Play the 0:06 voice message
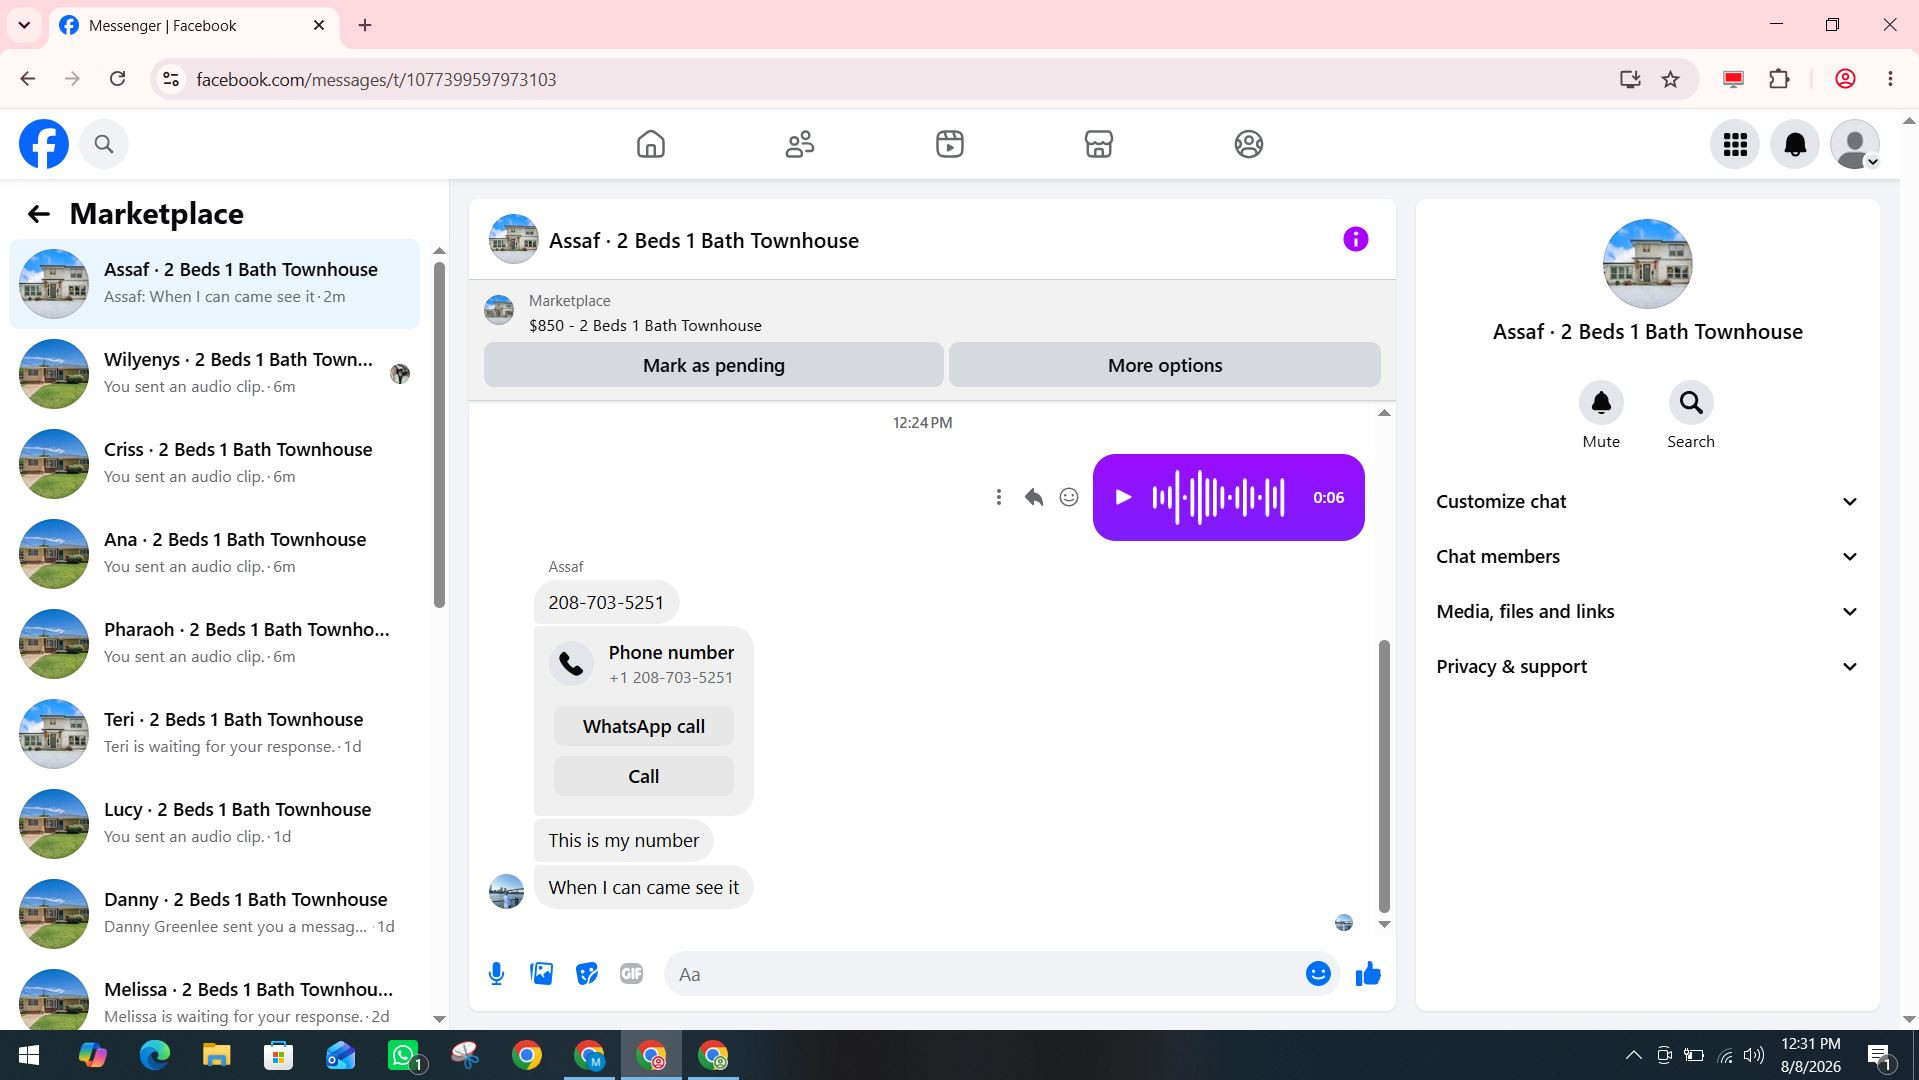This screenshot has height=1080, width=1919. pos(1123,497)
